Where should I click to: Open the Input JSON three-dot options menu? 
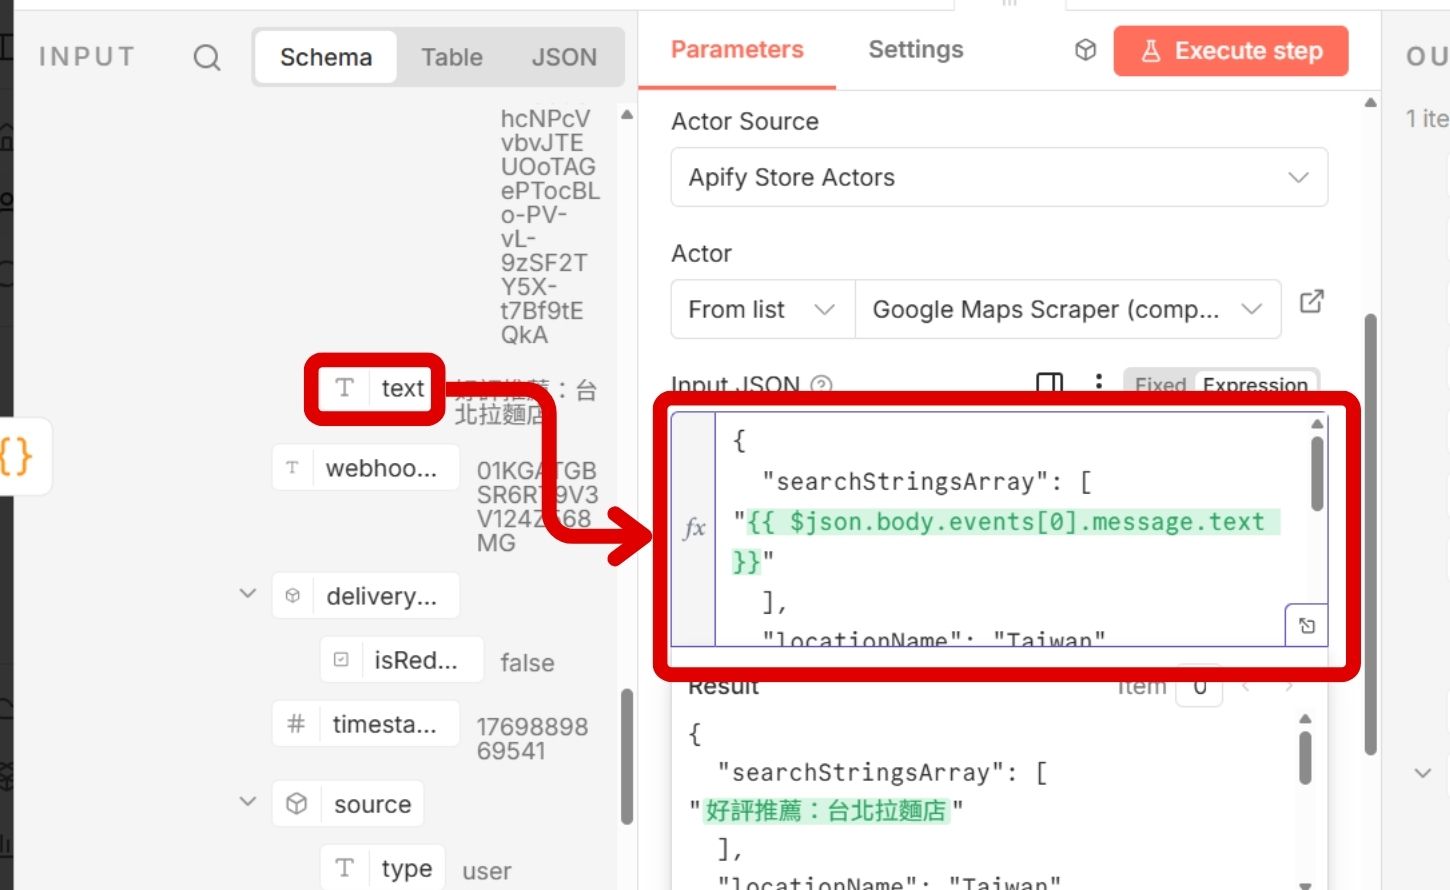pyautogui.click(x=1098, y=382)
